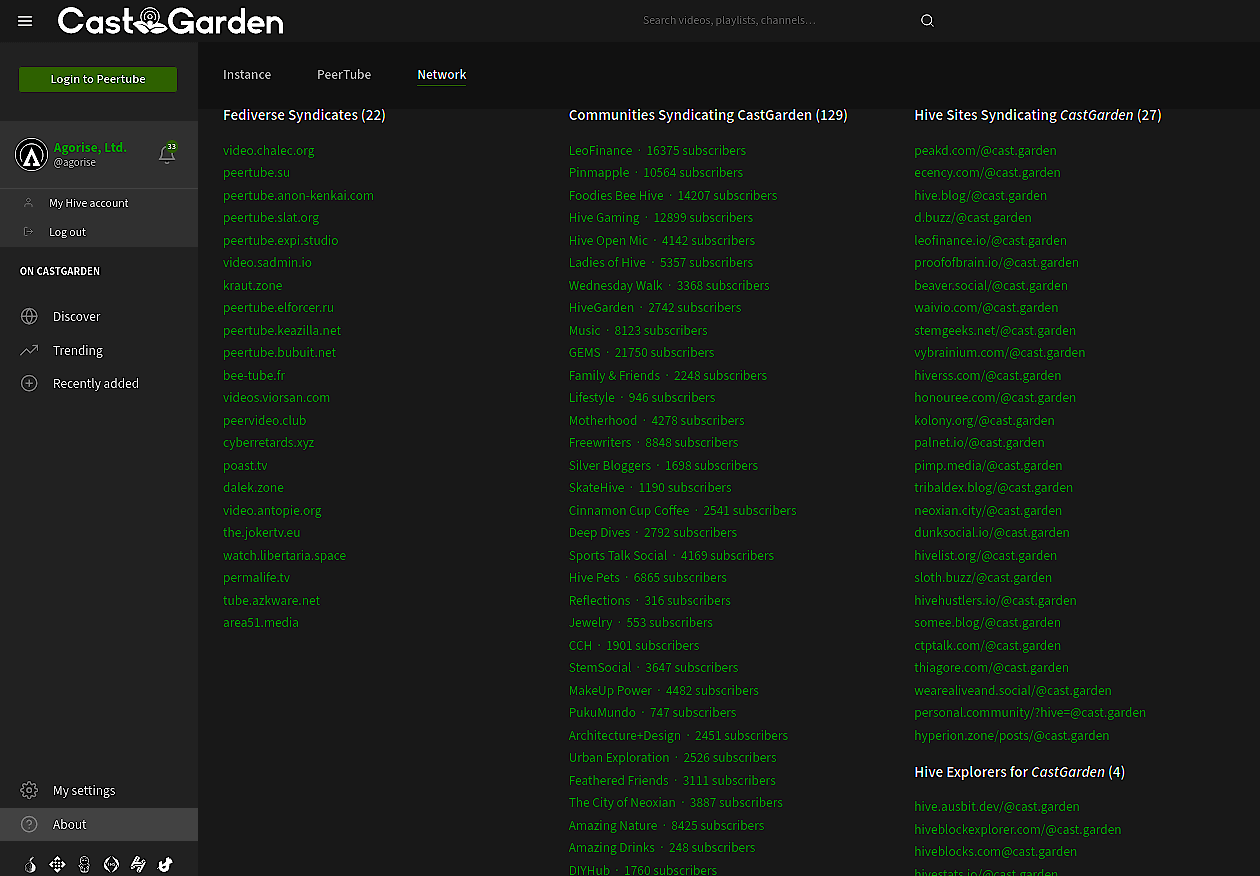Open the notifications bell
This screenshot has width=1260, height=876.
coord(167,154)
